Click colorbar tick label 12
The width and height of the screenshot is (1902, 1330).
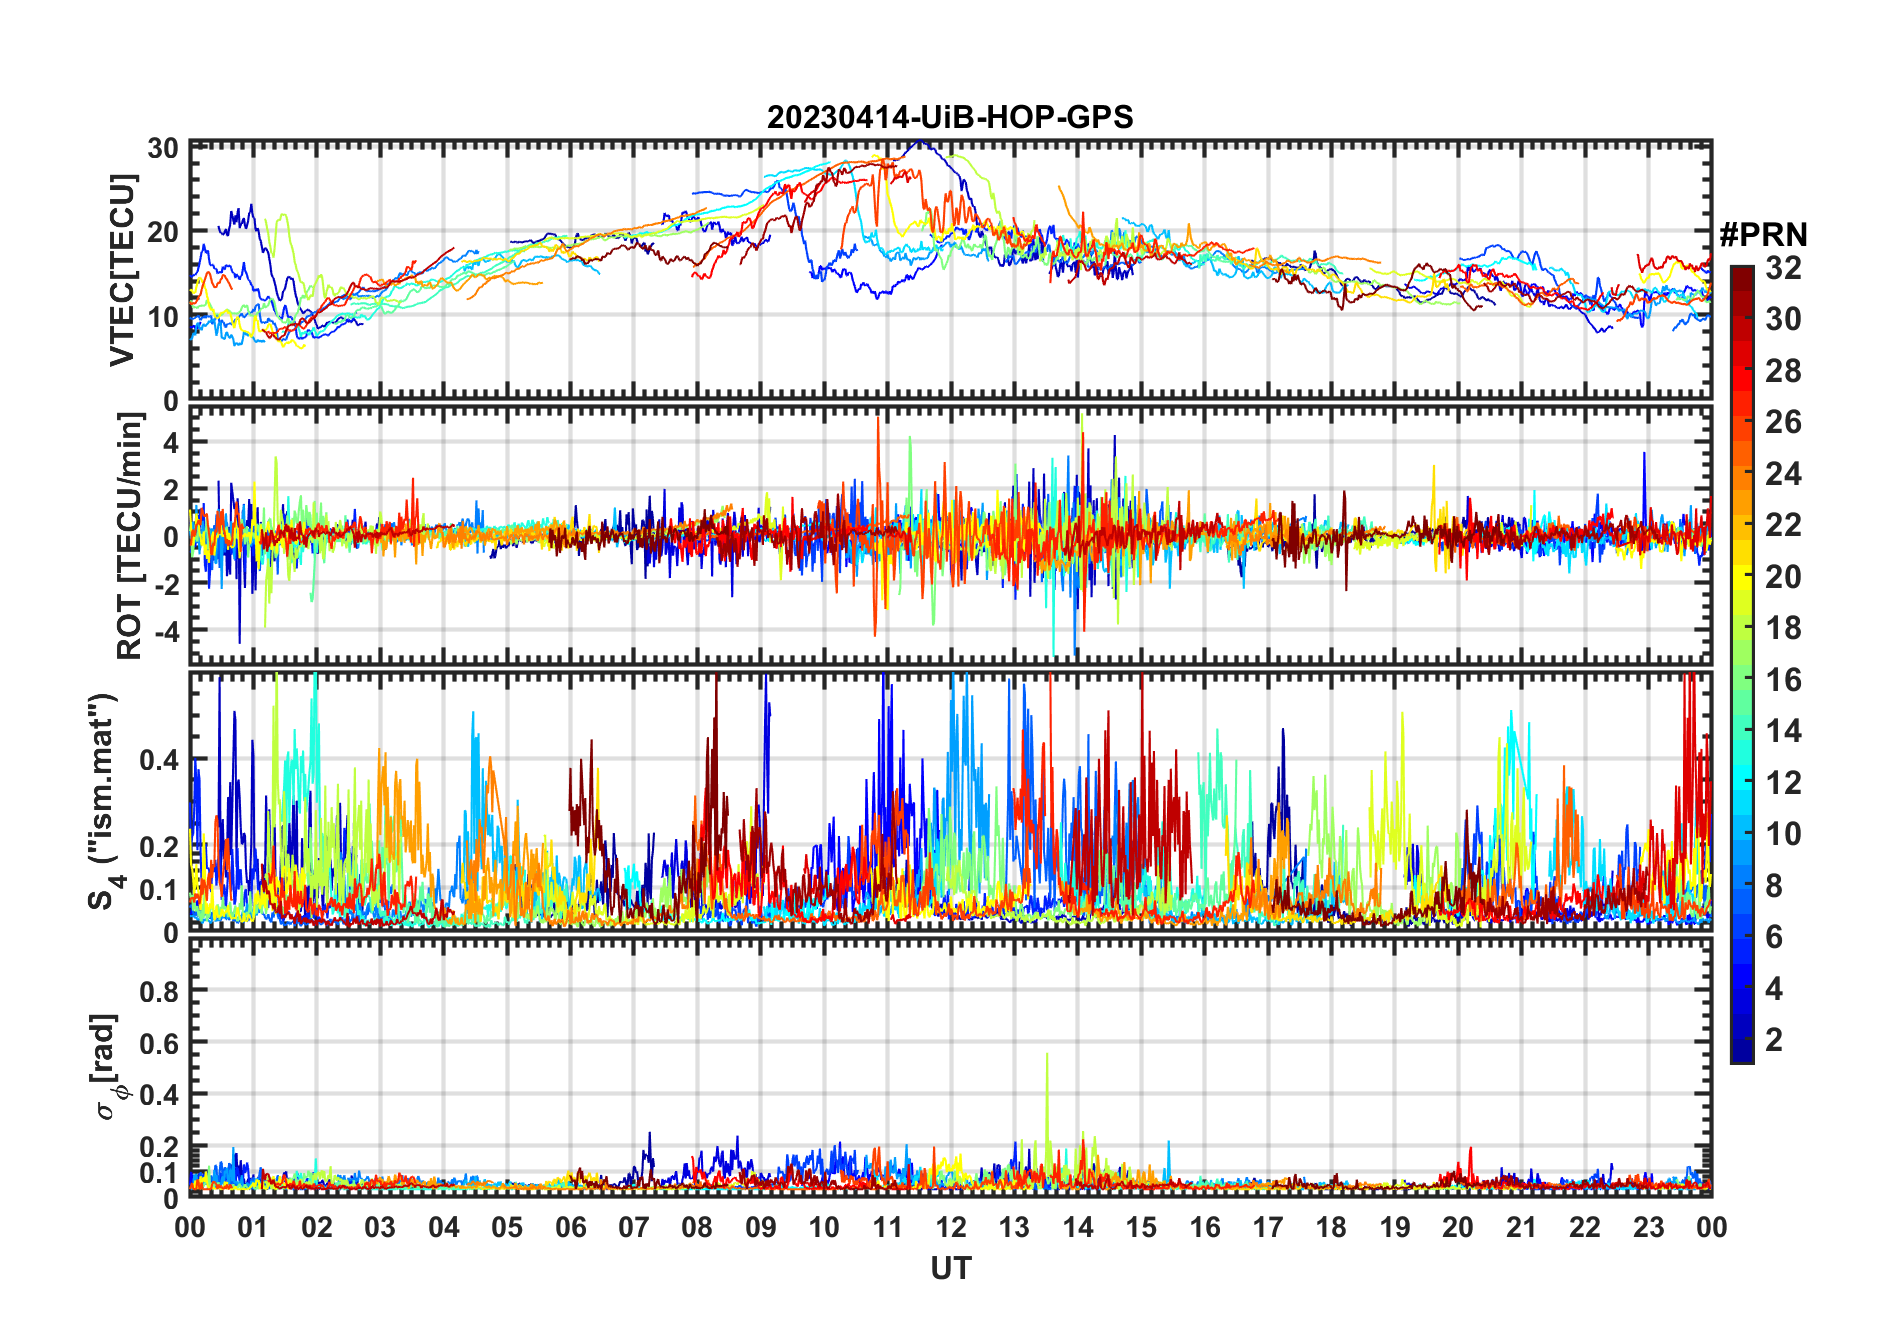point(1783,783)
